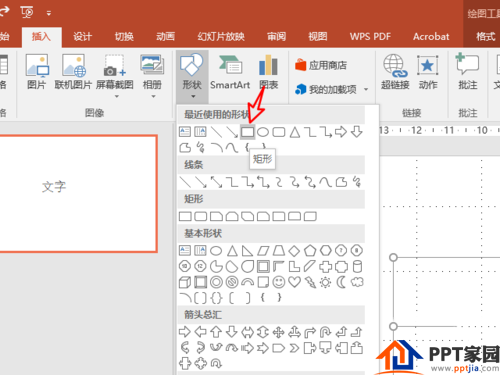The width and height of the screenshot is (500, 375).
Task: Open the shapes (形状) dropdown
Action: pyautogui.click(x=192, y=77)
